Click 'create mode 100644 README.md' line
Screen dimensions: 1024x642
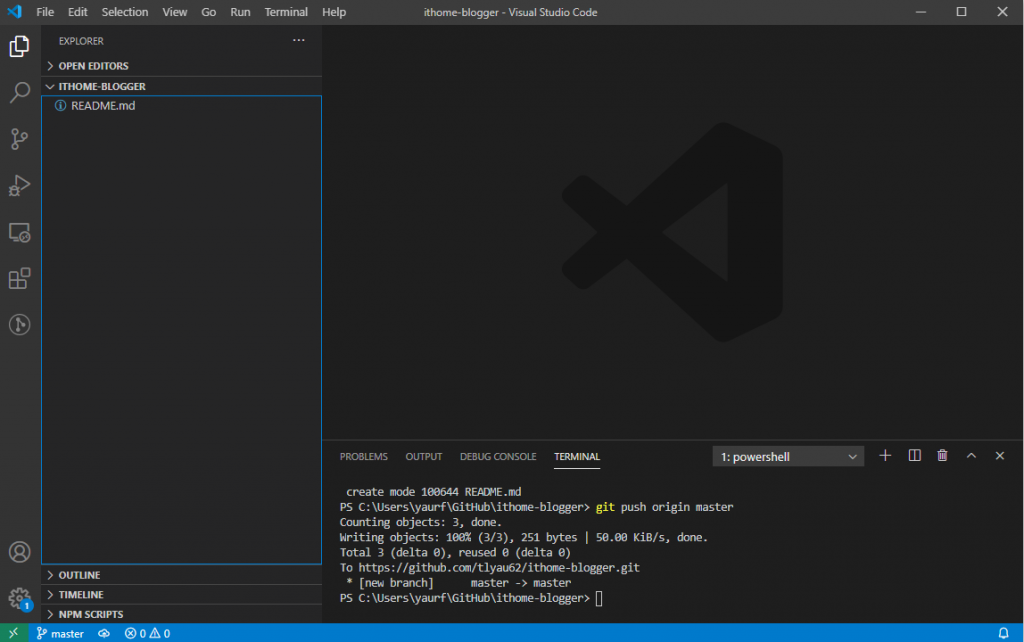pos(434,492)
